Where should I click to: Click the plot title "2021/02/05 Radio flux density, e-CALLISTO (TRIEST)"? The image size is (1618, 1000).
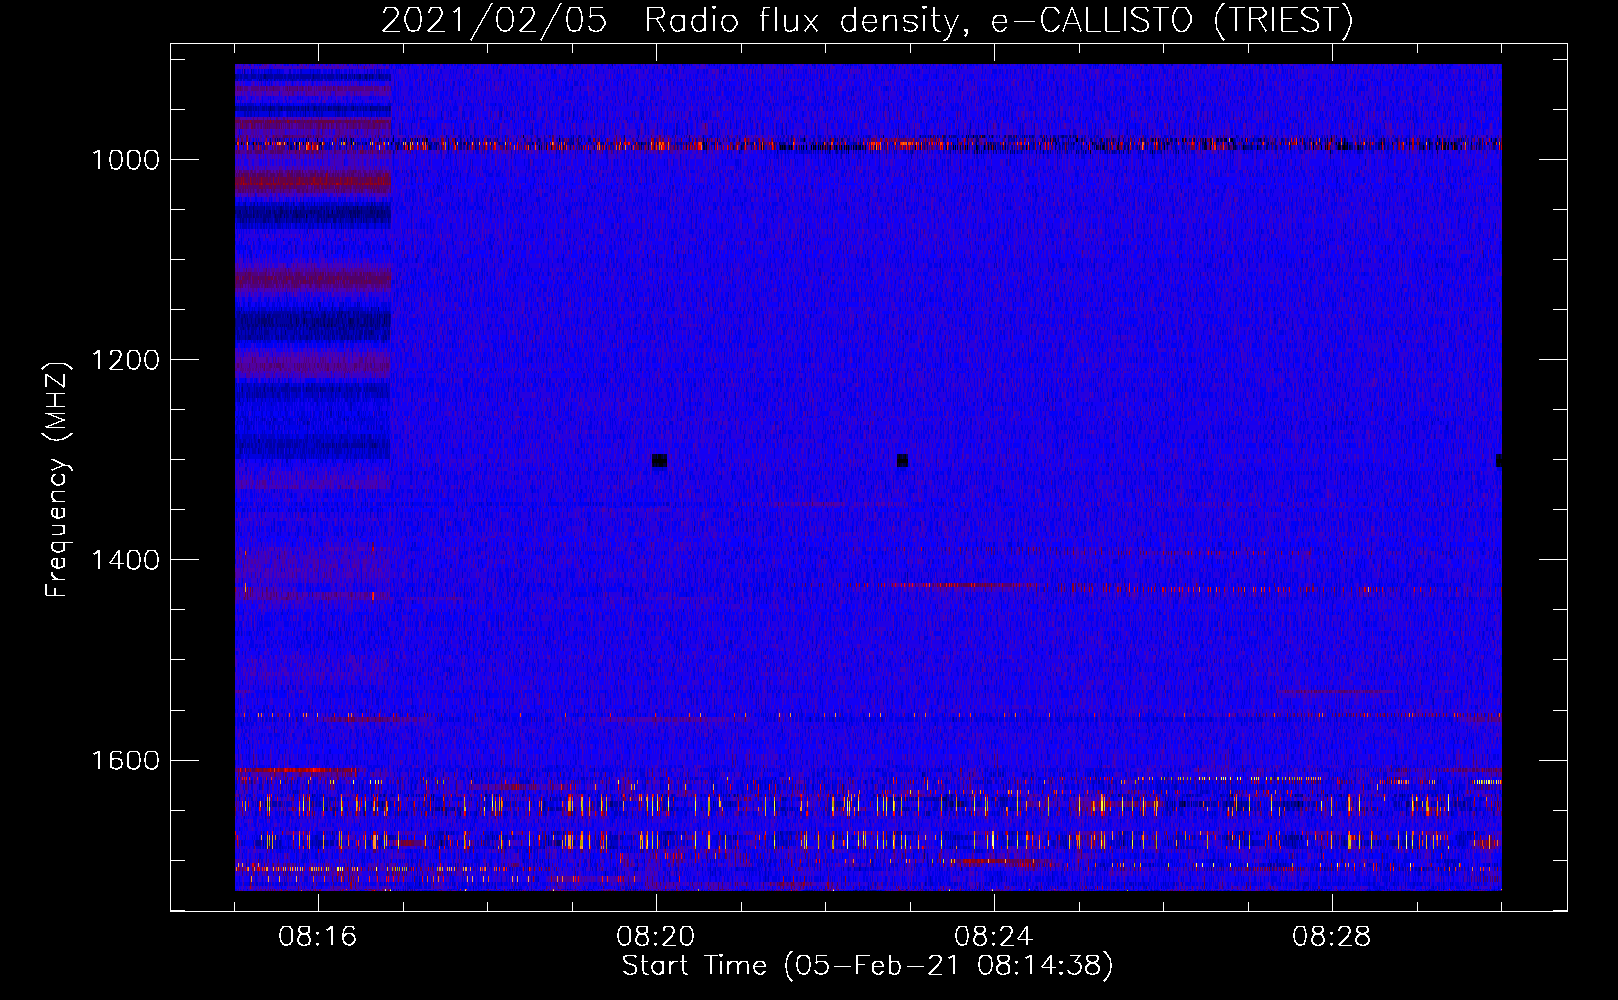(x=867, y=20)
